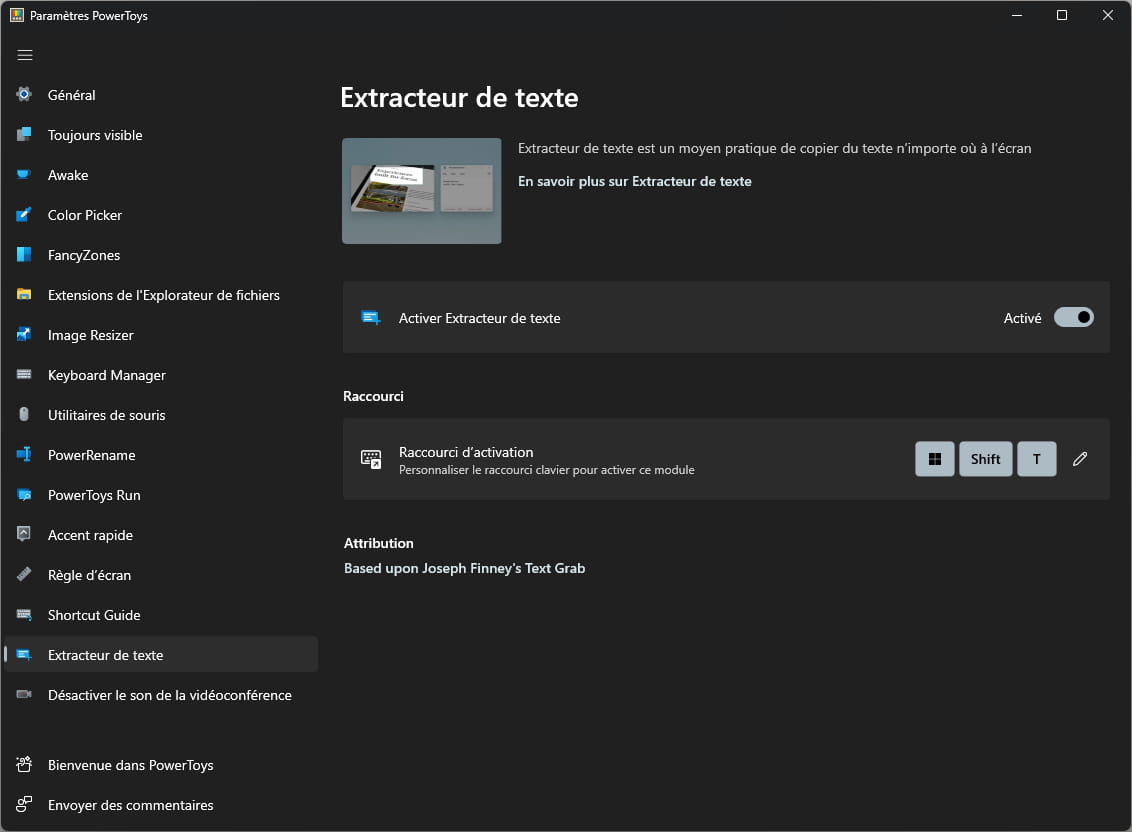Click the Color Picker icon
This screenshot has height=832, width=1132.
24,214
